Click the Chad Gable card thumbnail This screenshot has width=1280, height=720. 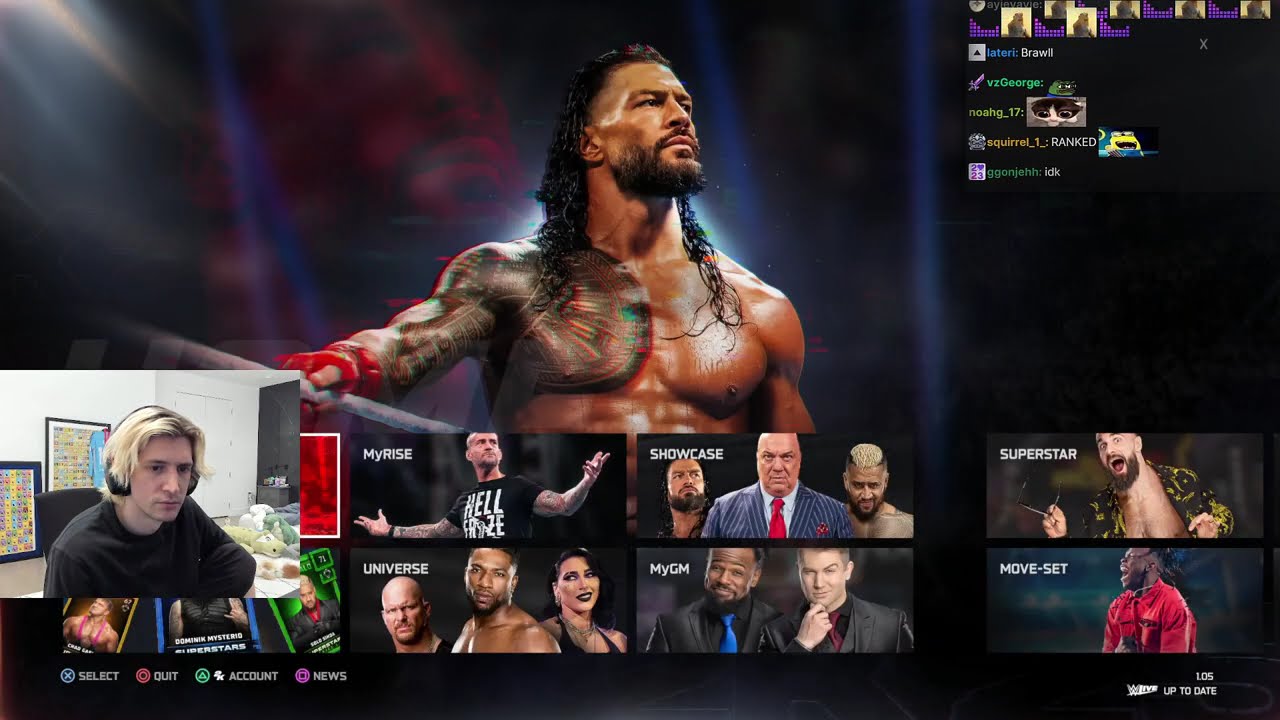point(99,625)
